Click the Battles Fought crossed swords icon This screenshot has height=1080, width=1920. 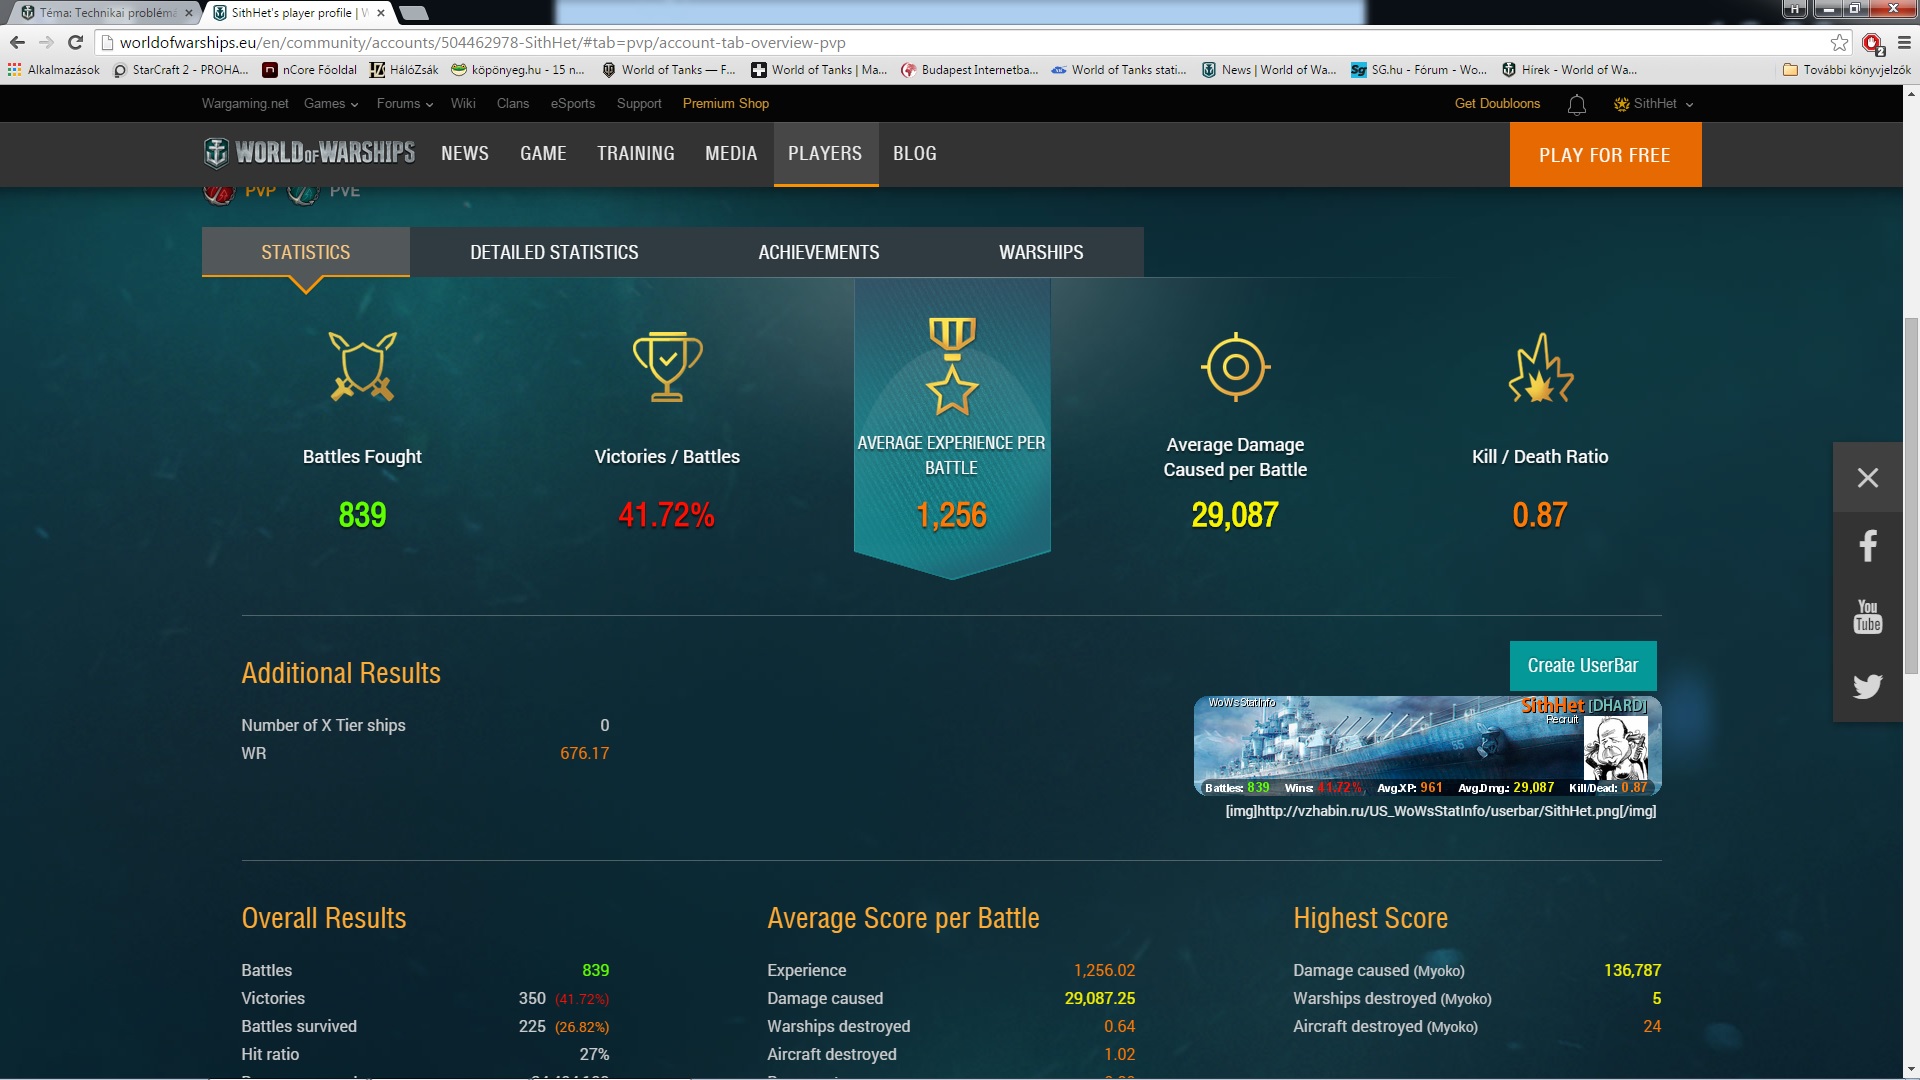(362, 367)
